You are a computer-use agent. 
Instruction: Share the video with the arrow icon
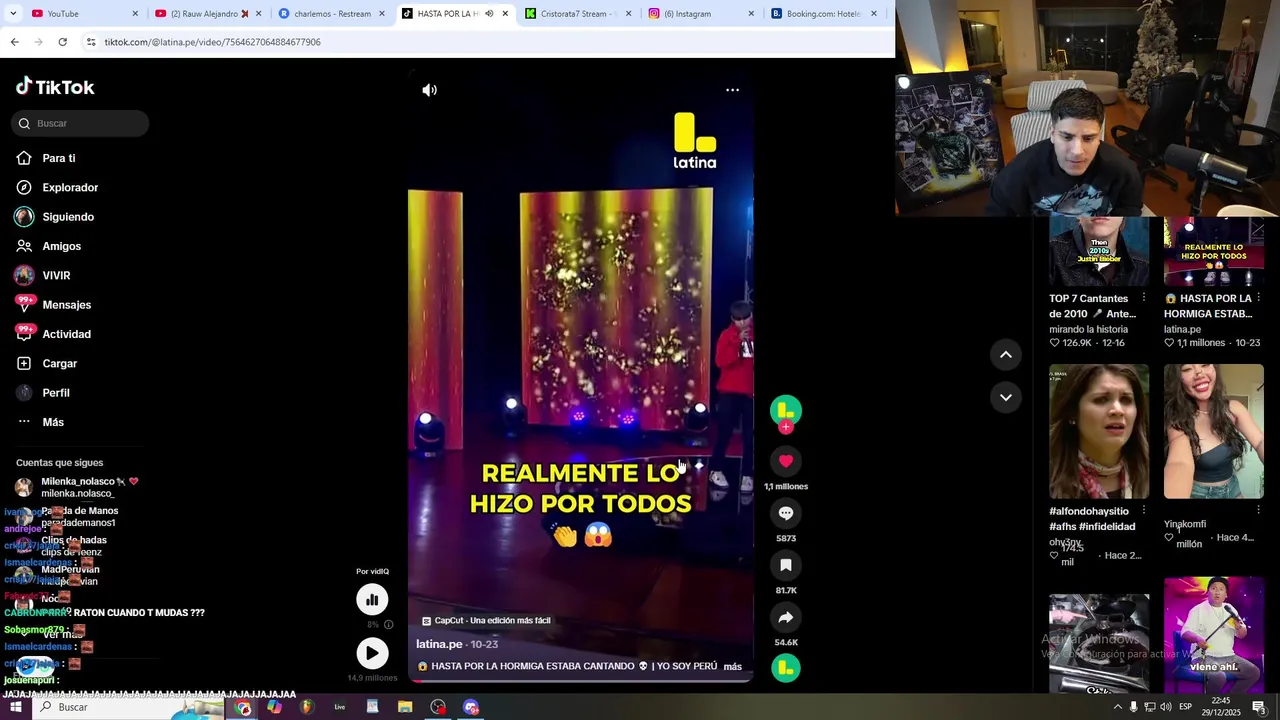786,617
